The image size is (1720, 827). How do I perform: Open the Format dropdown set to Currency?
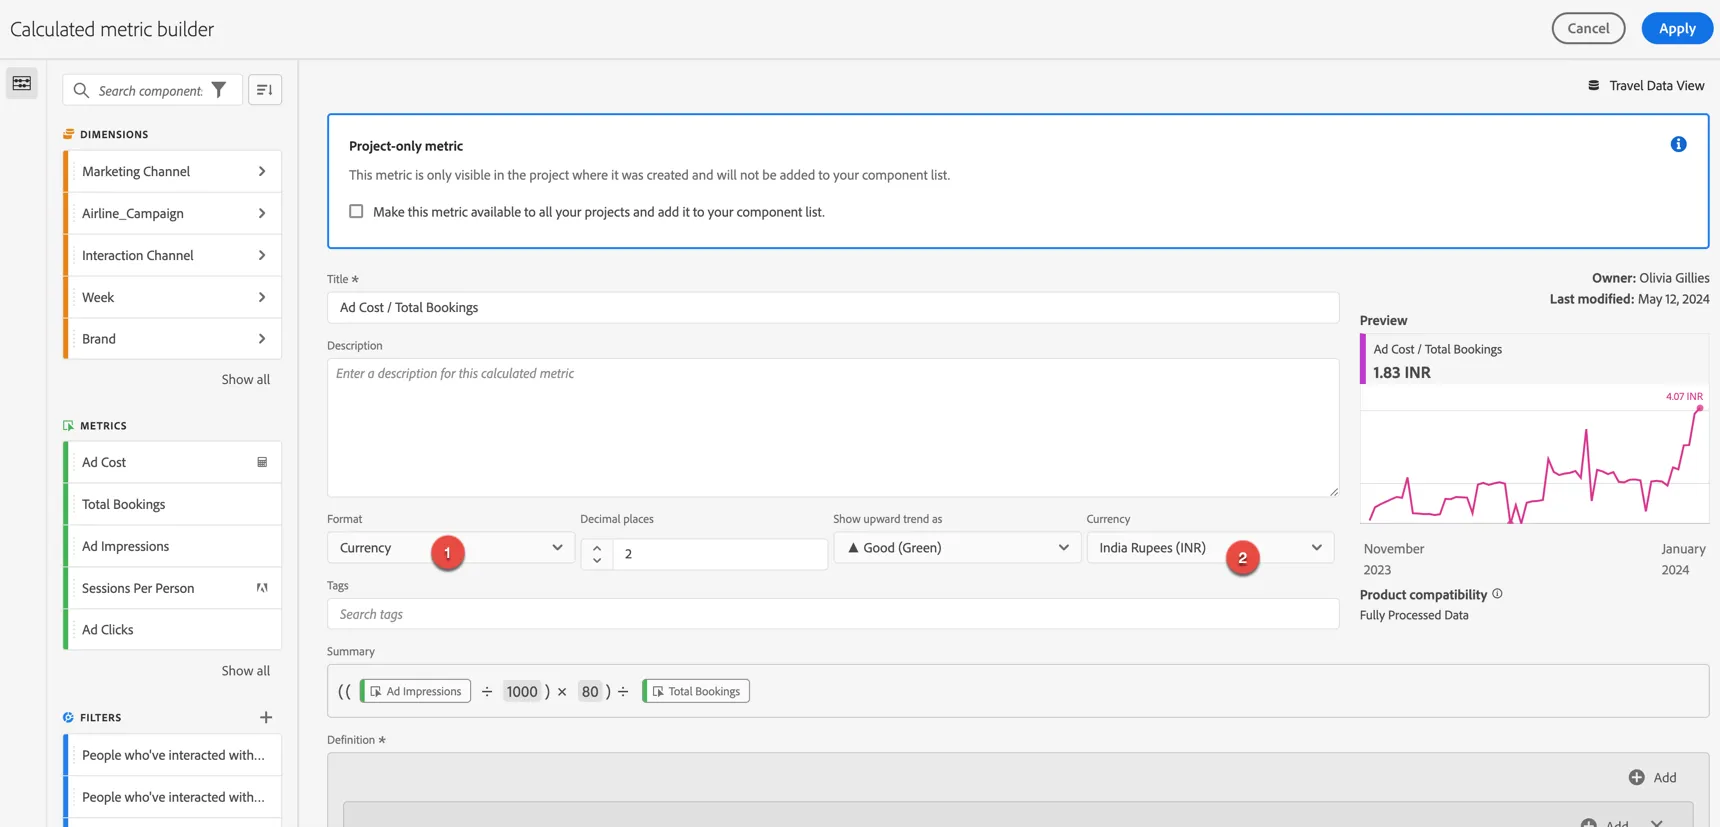[451, 548]
